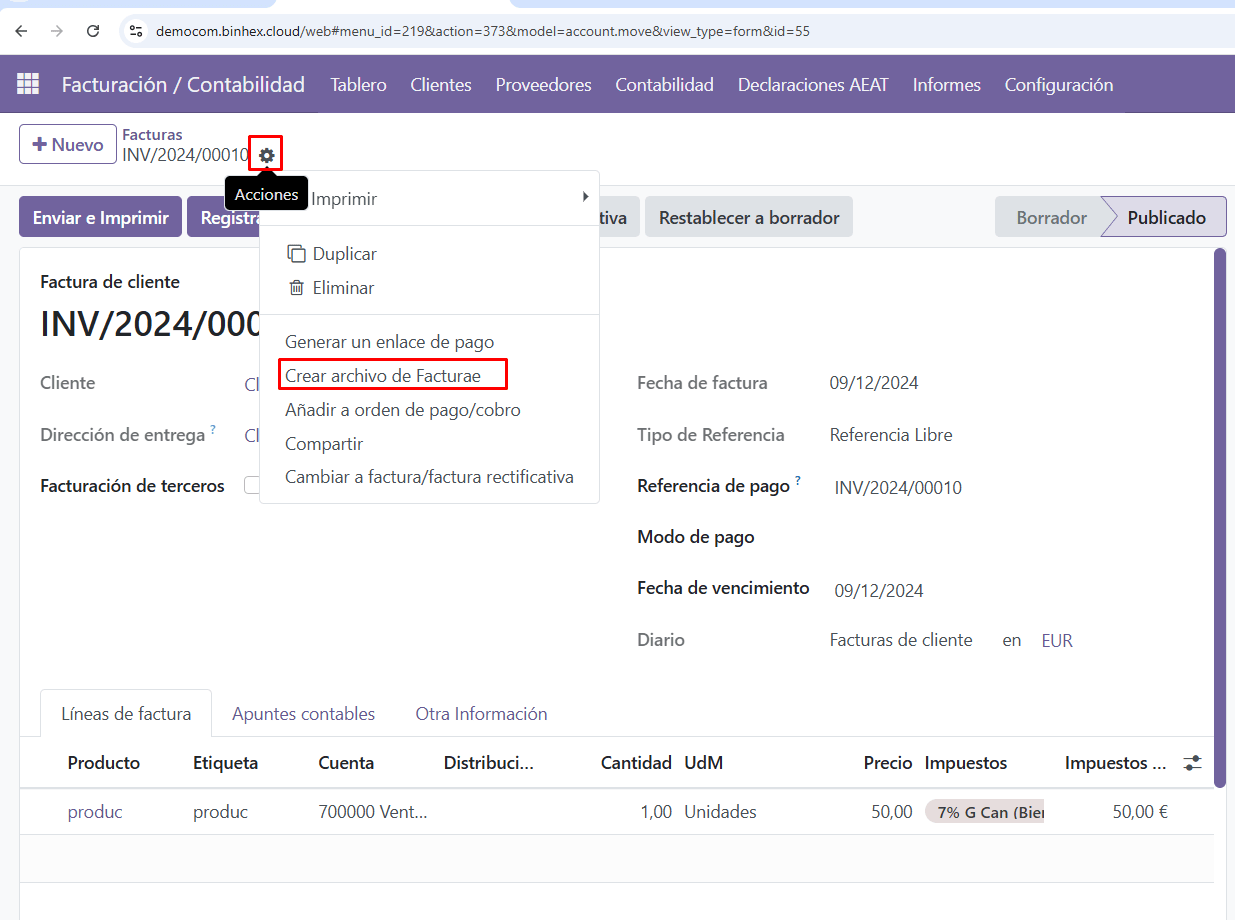Click the Etiqueta column header

(225, 763)
